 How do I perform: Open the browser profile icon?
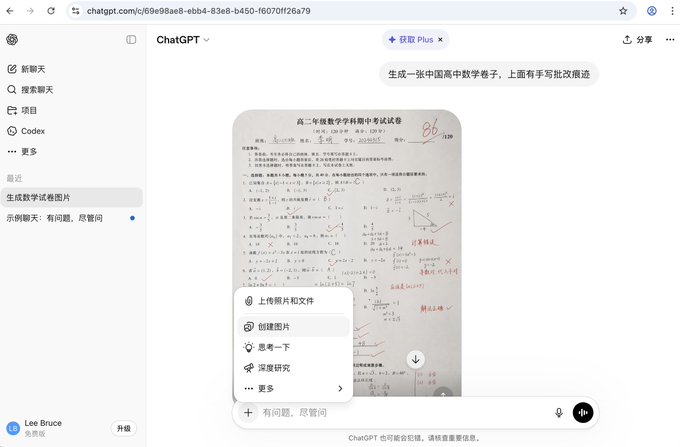652,11
